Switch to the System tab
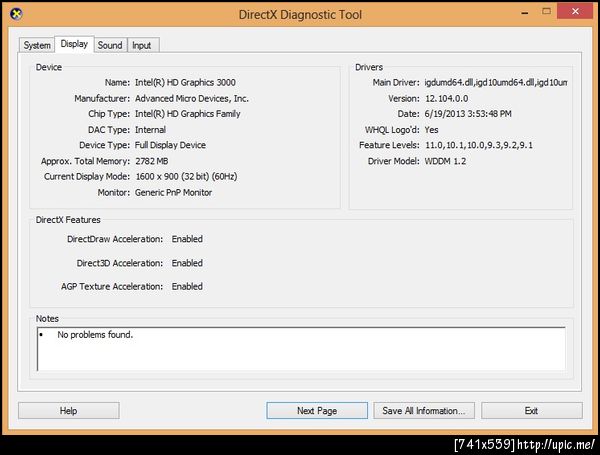The width and height of the screenshot is (600, 455). pyautogui.click(x=37, y=45)
